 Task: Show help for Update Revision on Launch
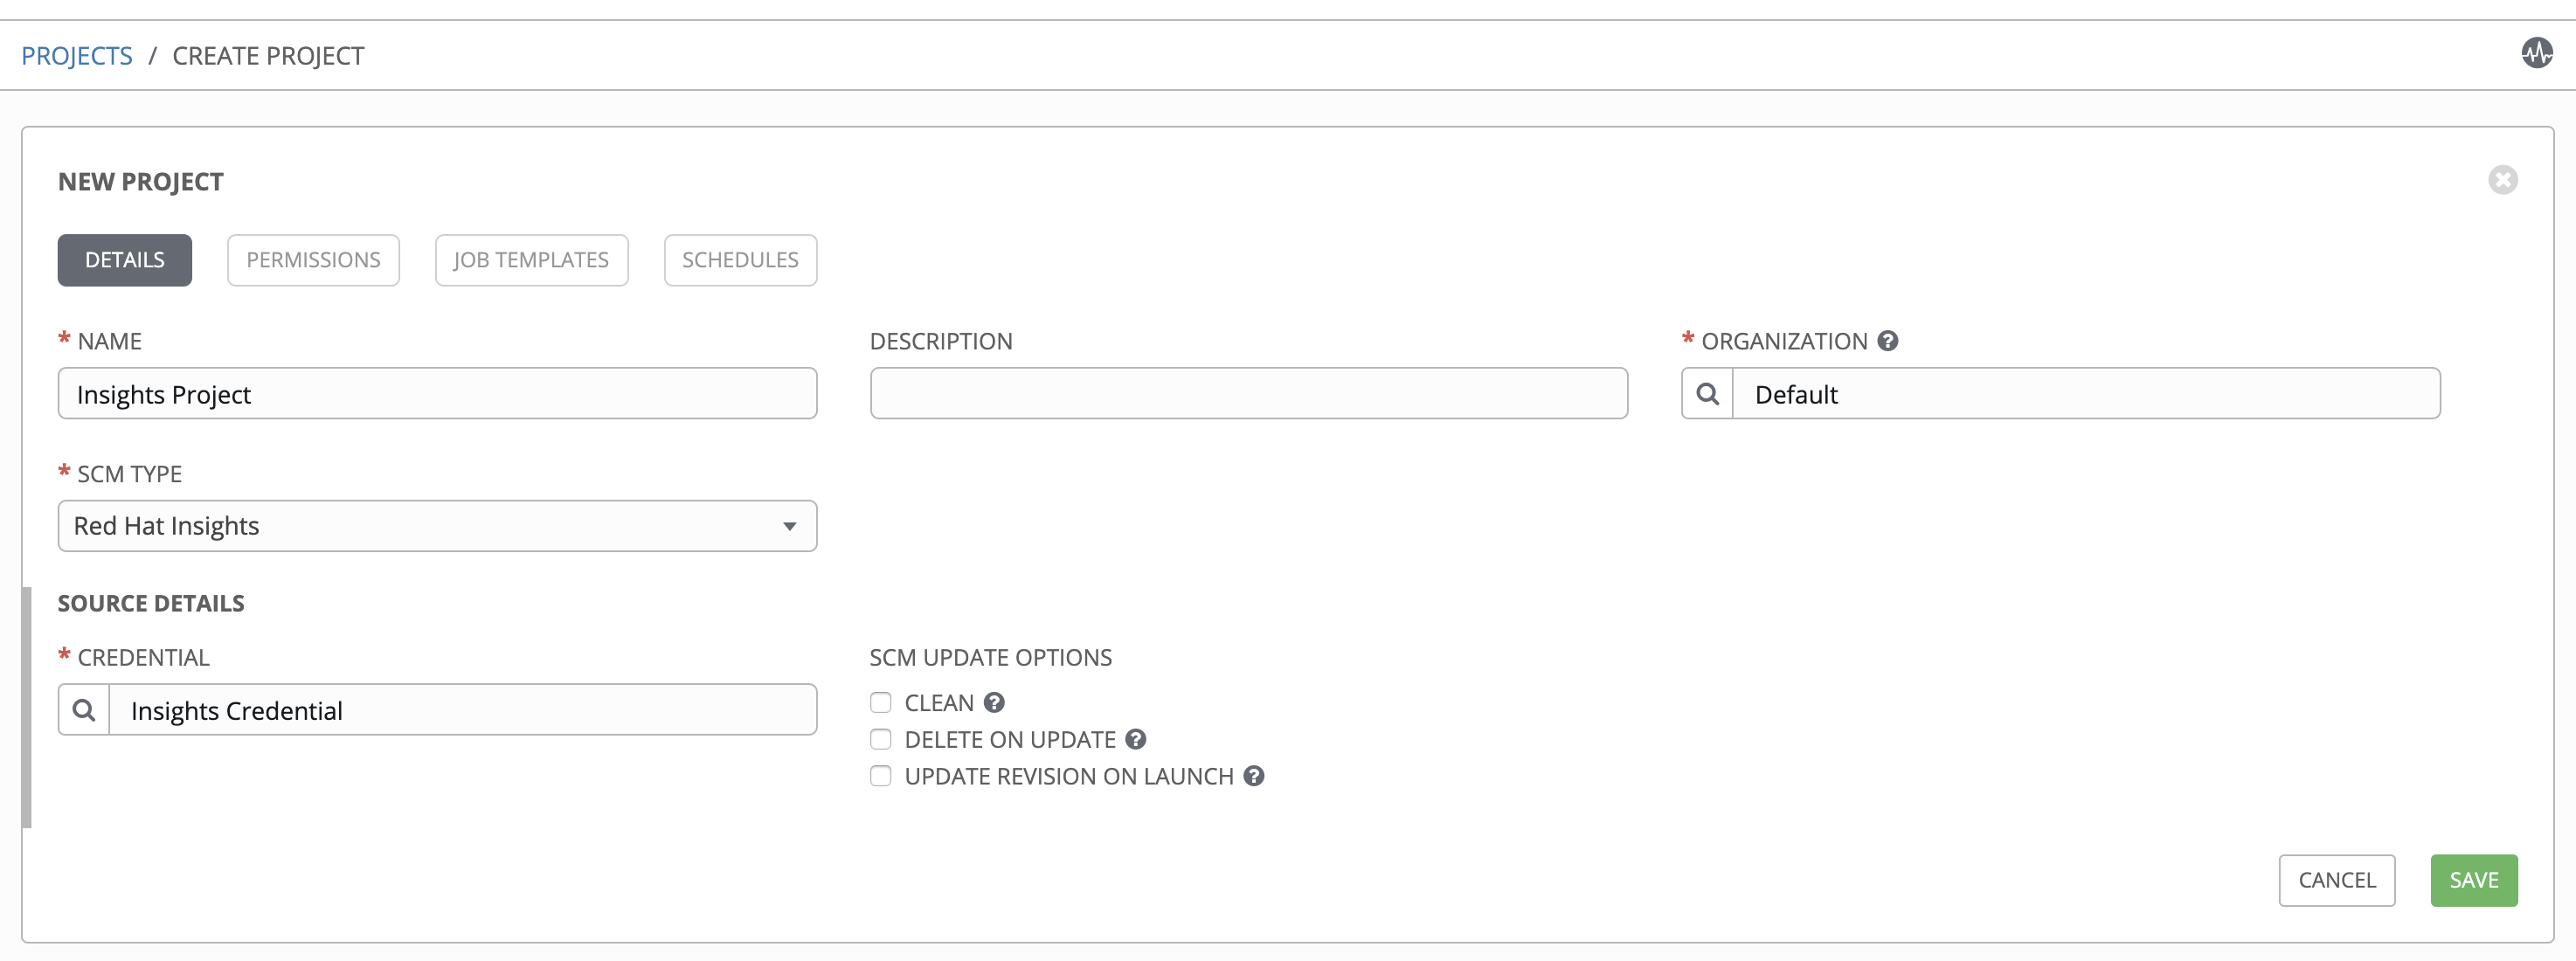click(1253, 776)
